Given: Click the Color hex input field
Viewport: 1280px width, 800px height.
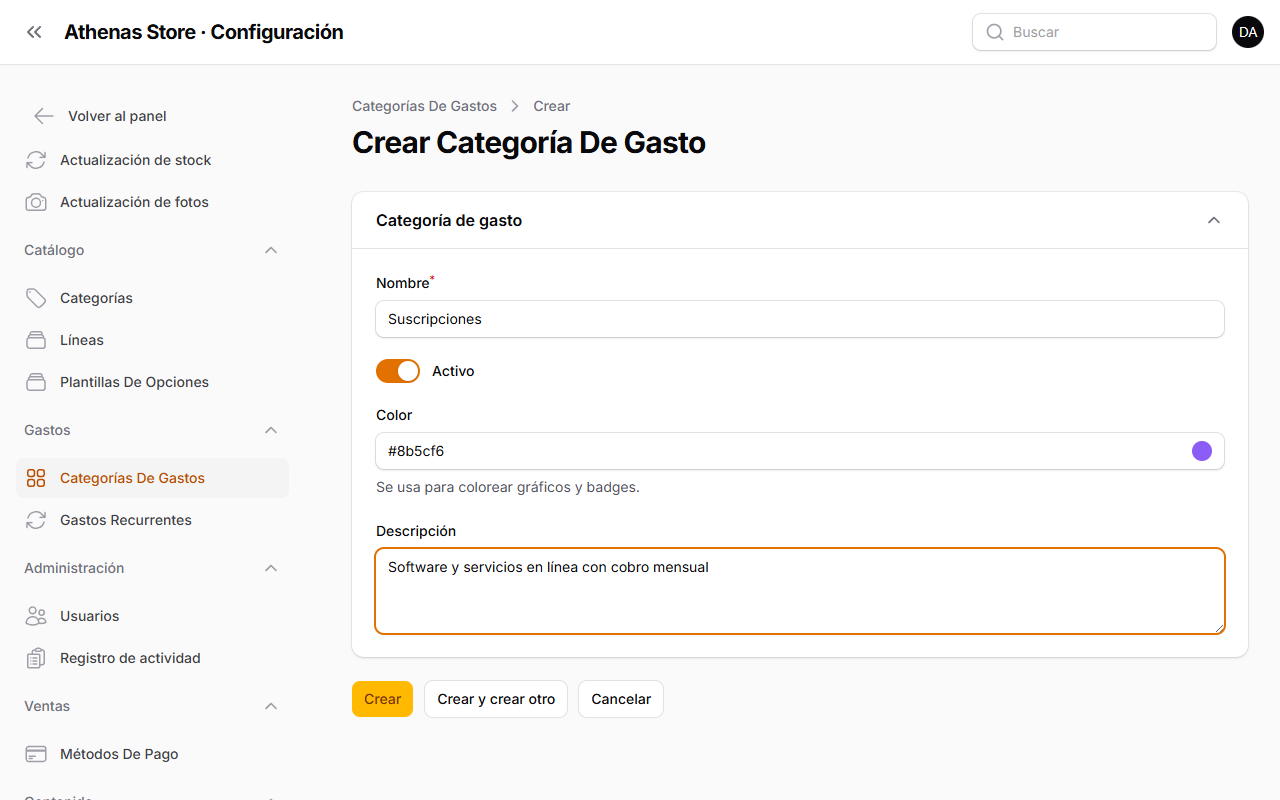Looking at the screenshot, I should pyautogui.click(x=782, y=451).
